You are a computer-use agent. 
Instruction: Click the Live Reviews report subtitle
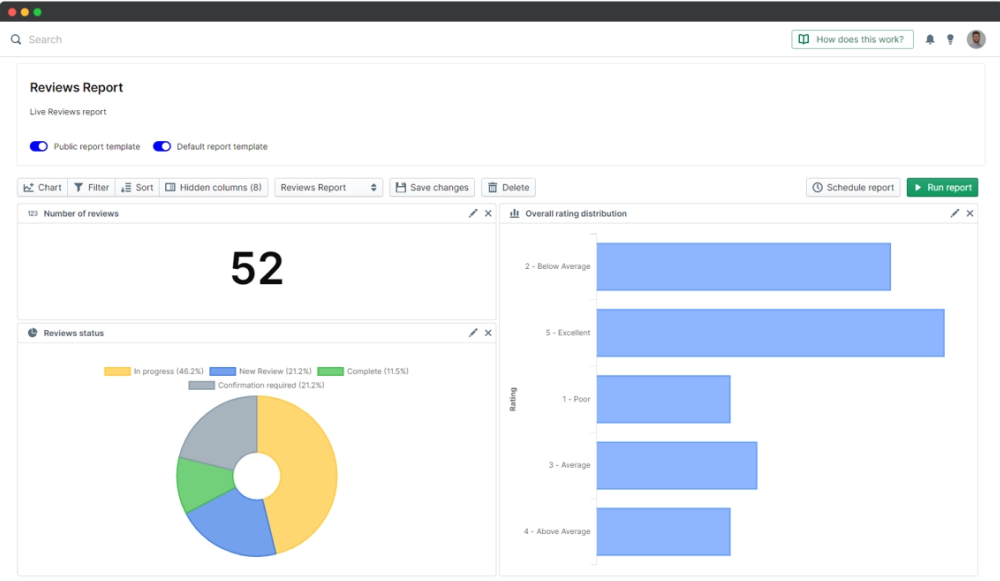click(x=68, y=112)
